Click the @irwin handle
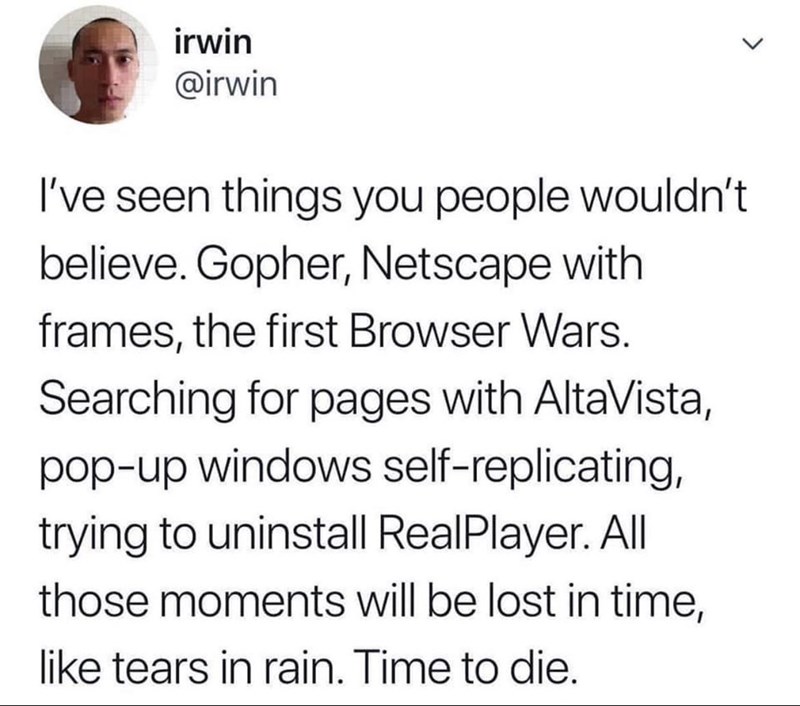 (x=226, y=85)
